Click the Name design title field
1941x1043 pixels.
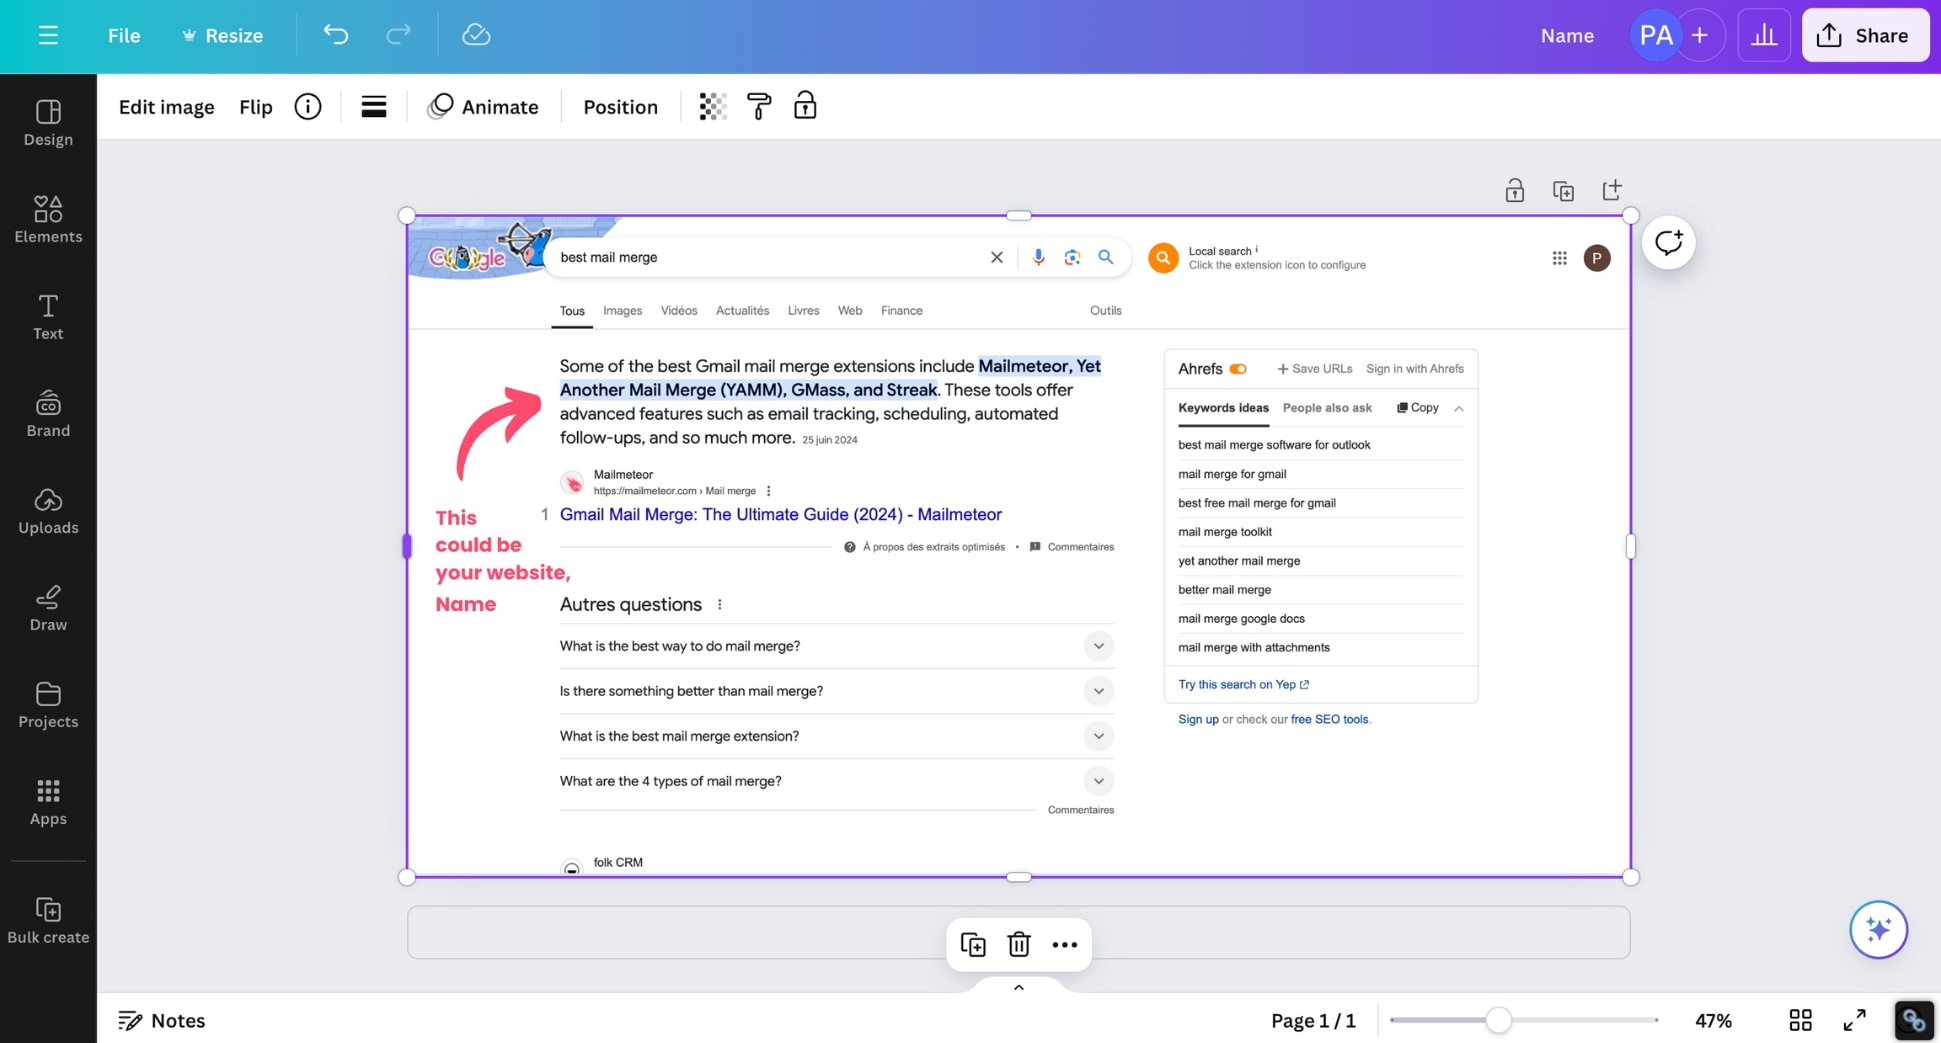(1567, 35)
